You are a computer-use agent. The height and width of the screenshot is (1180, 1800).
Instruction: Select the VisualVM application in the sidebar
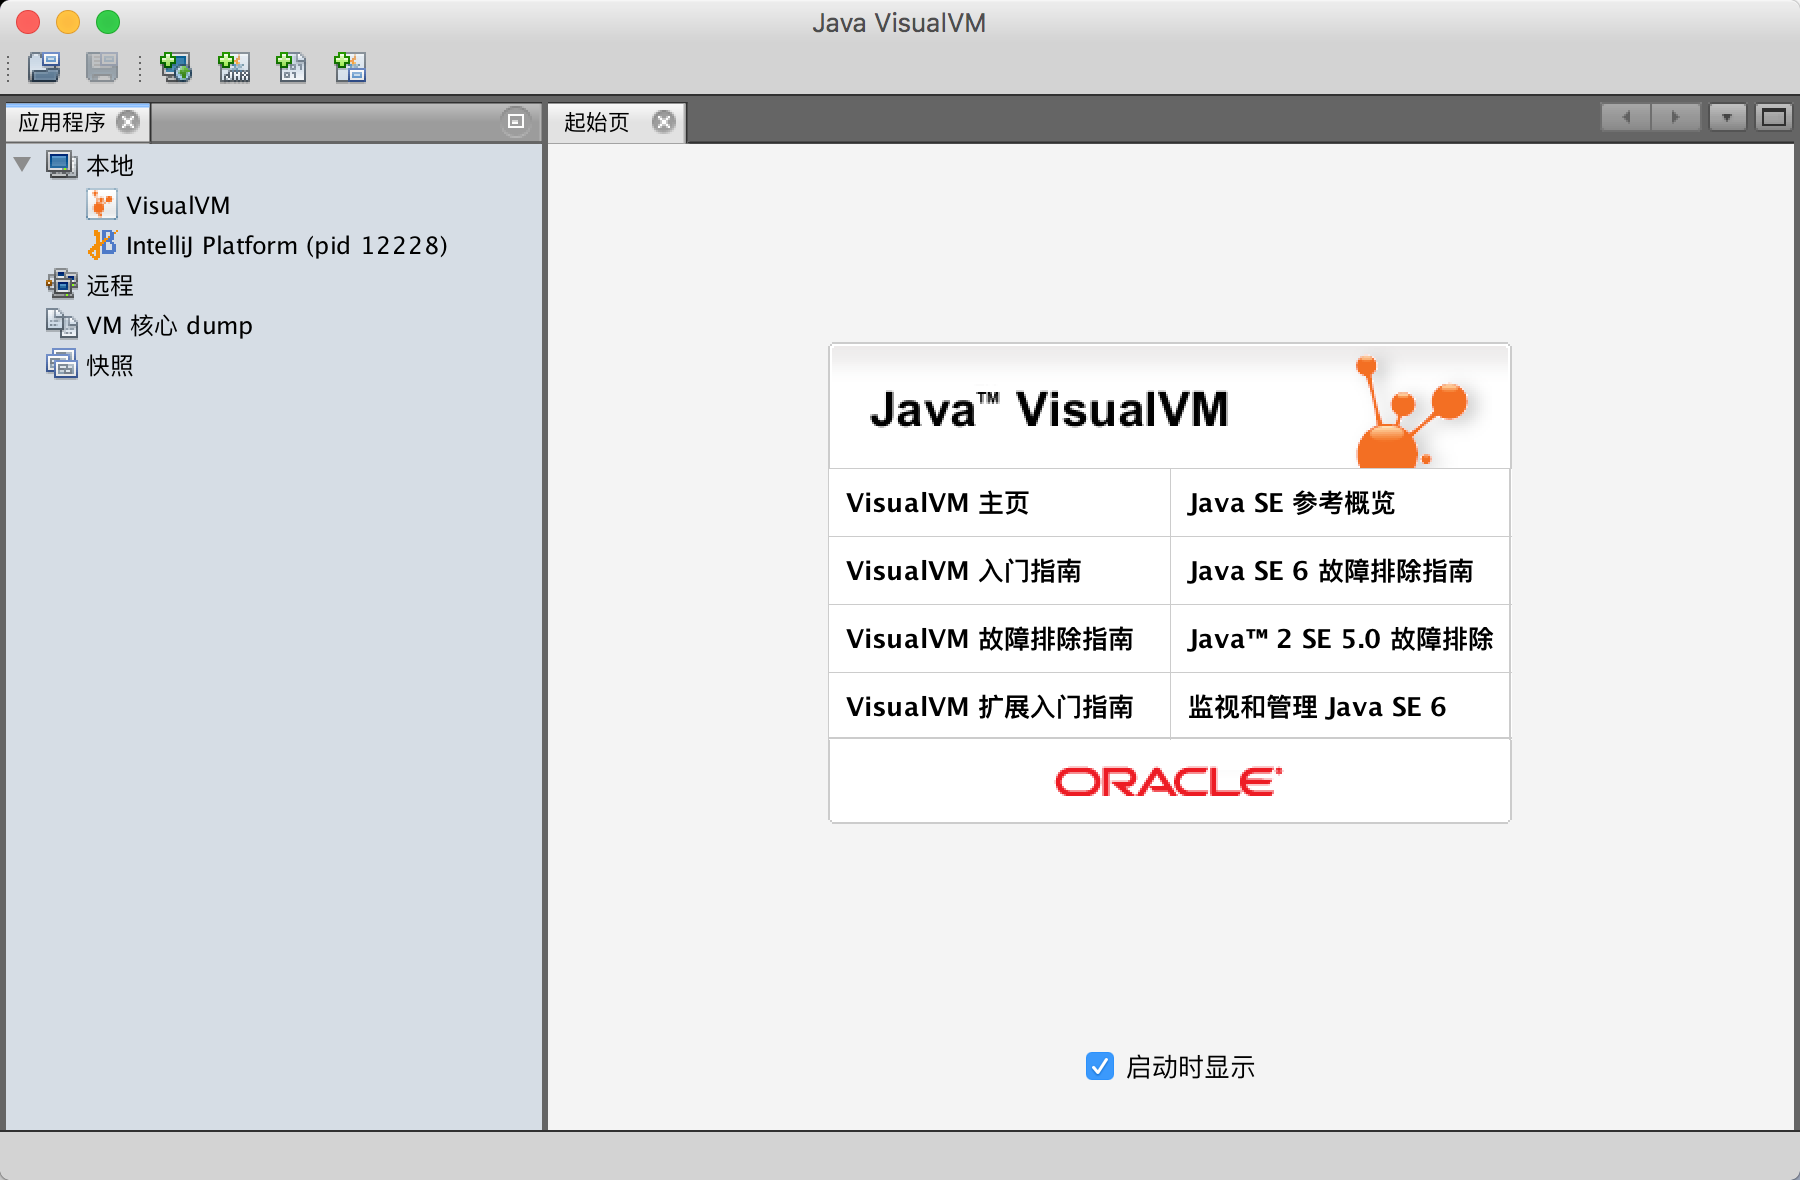tap(177, 205)
